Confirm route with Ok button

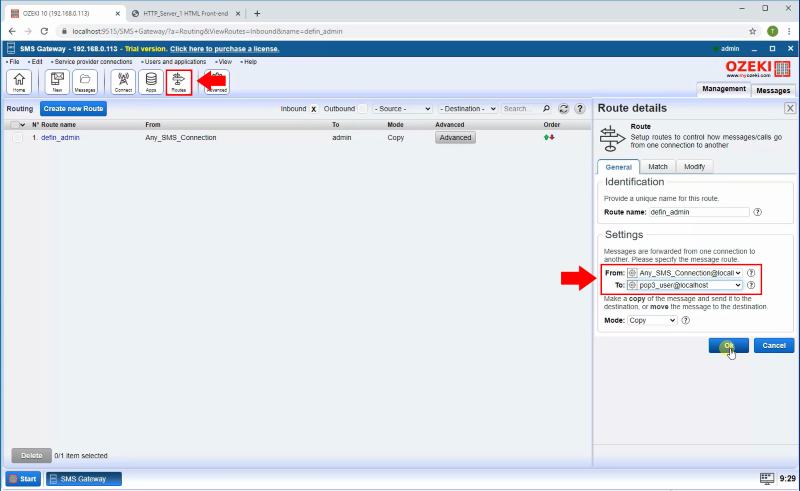[729, 346]
